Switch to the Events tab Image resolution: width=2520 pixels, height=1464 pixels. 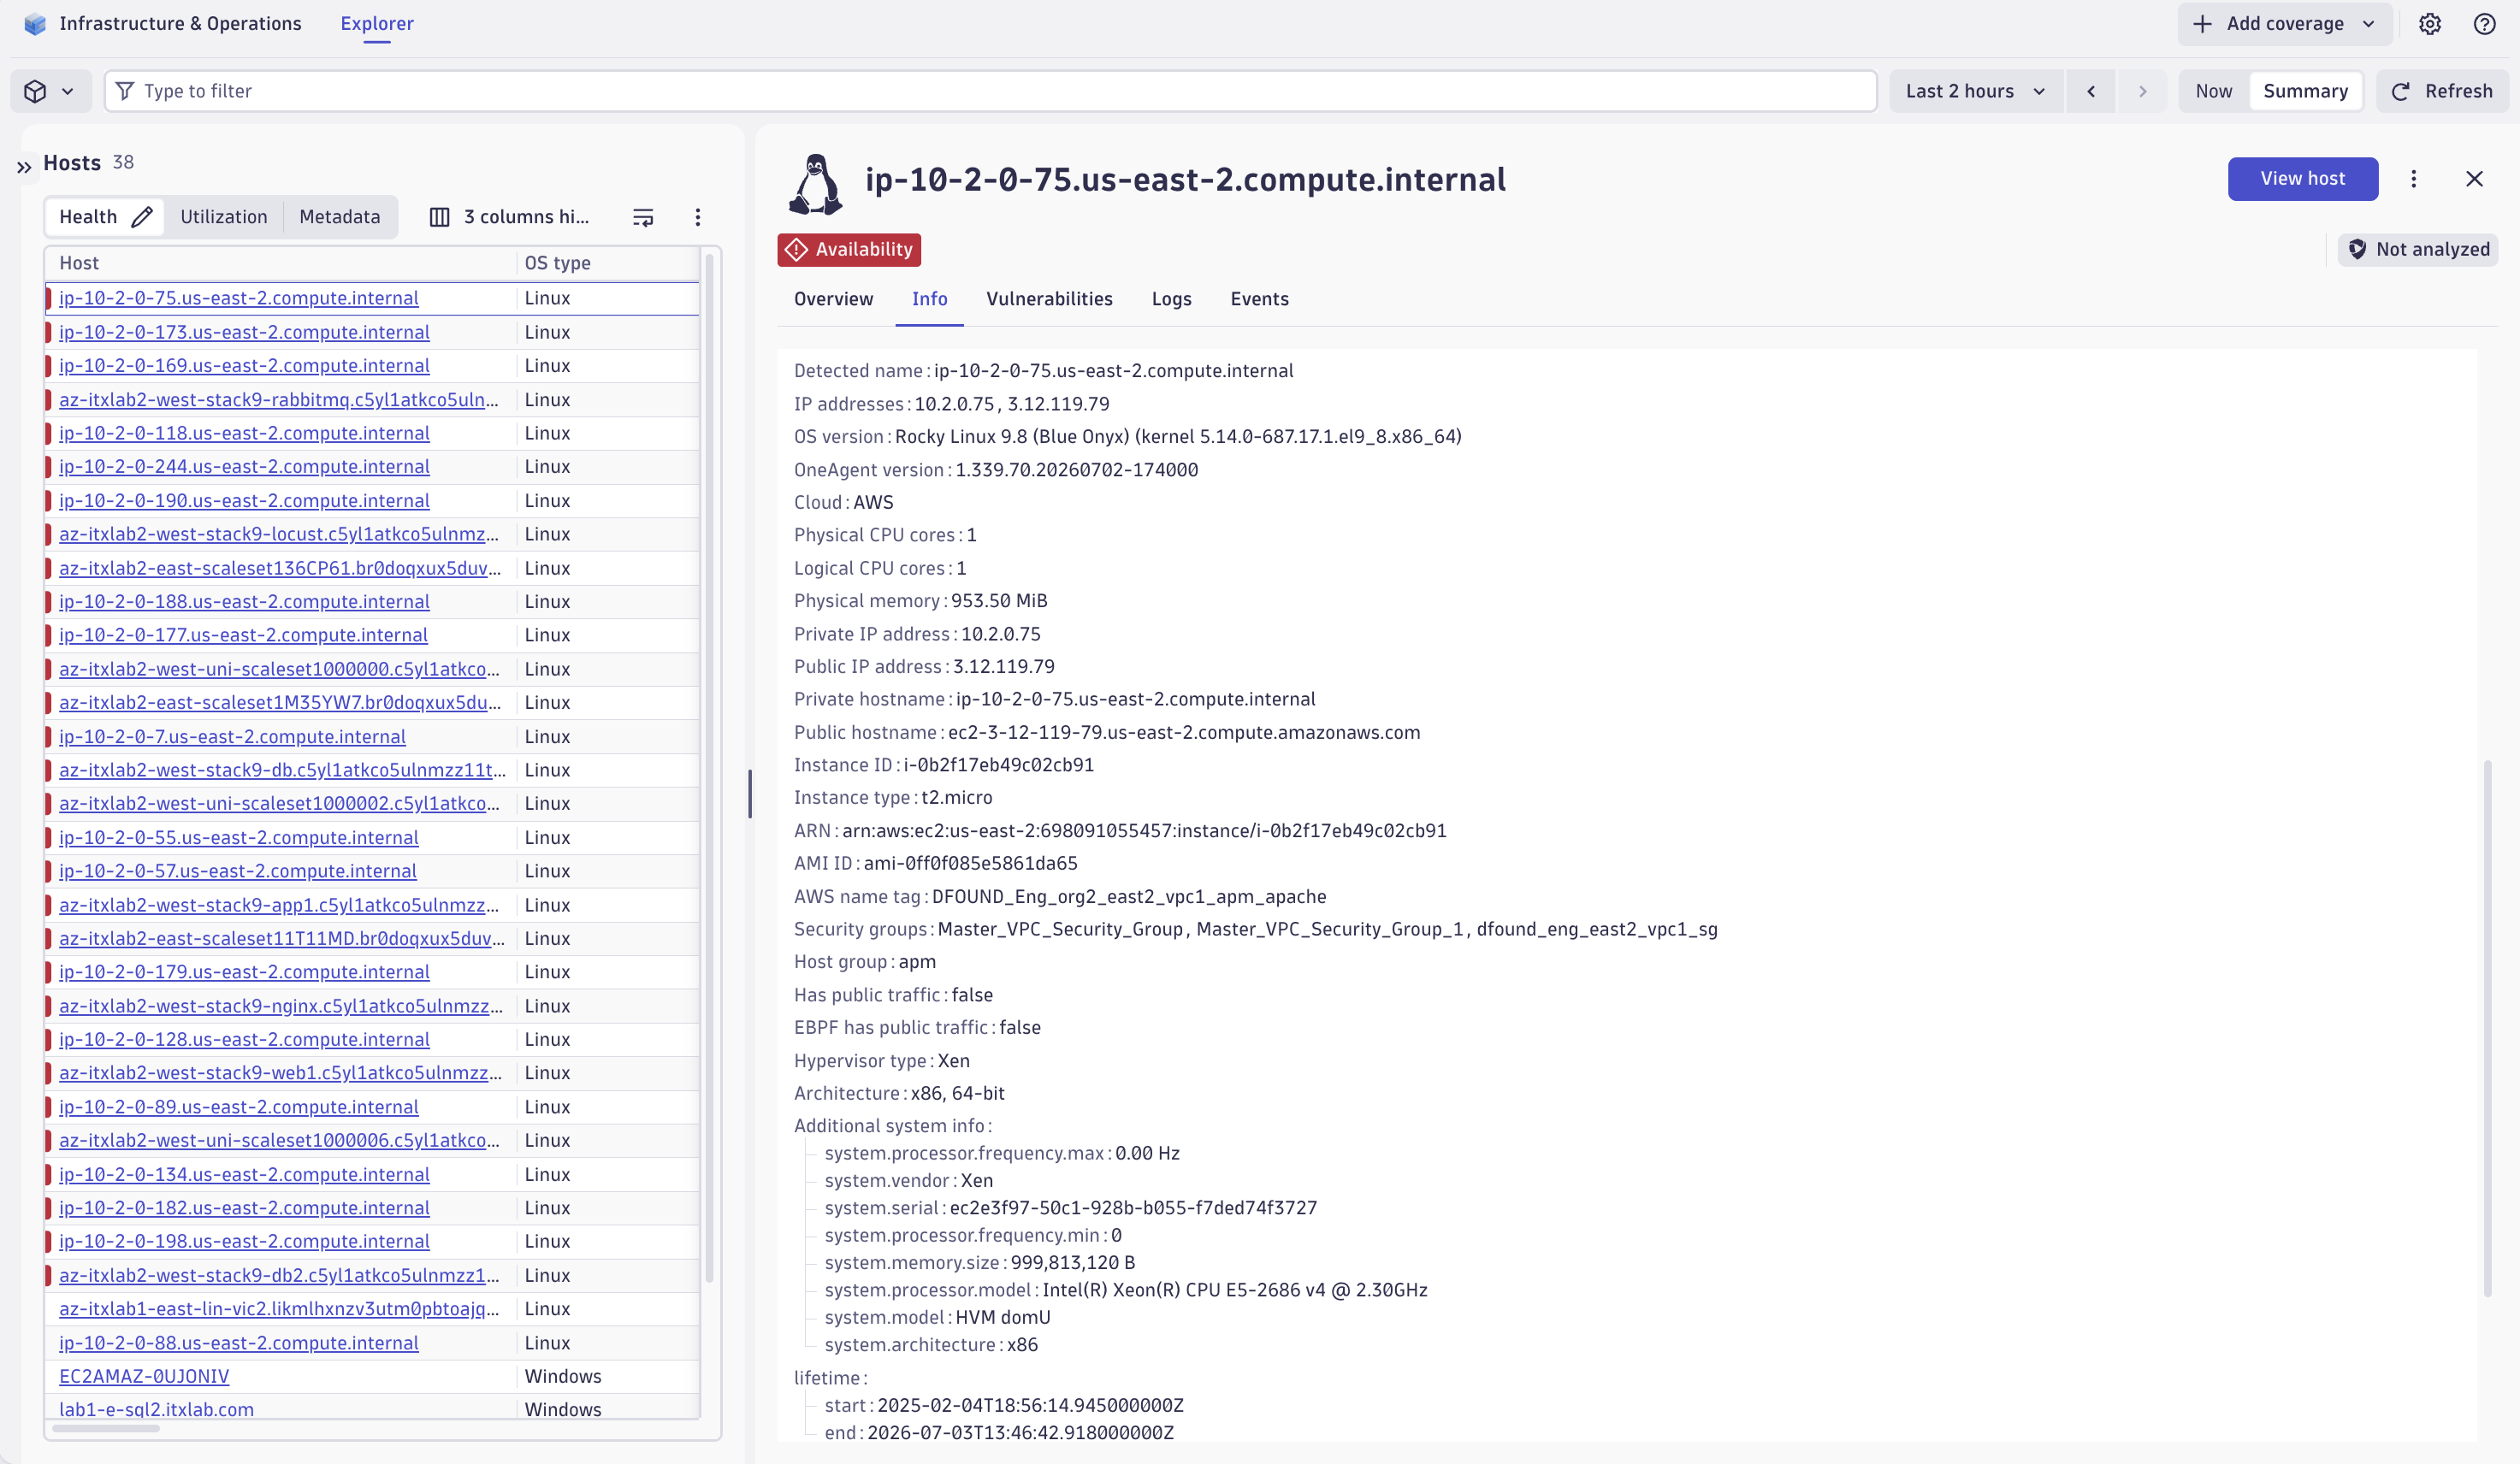coord(1259,299)
